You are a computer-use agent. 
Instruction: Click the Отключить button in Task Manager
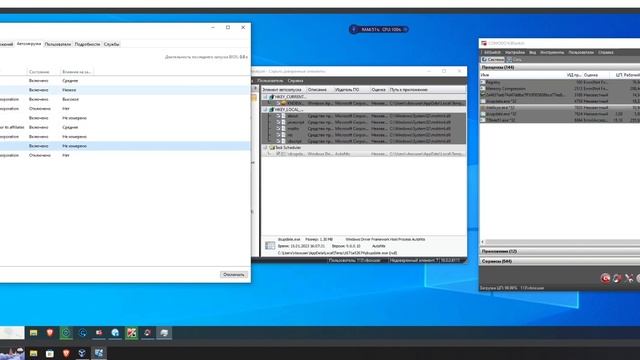(234, 275)
